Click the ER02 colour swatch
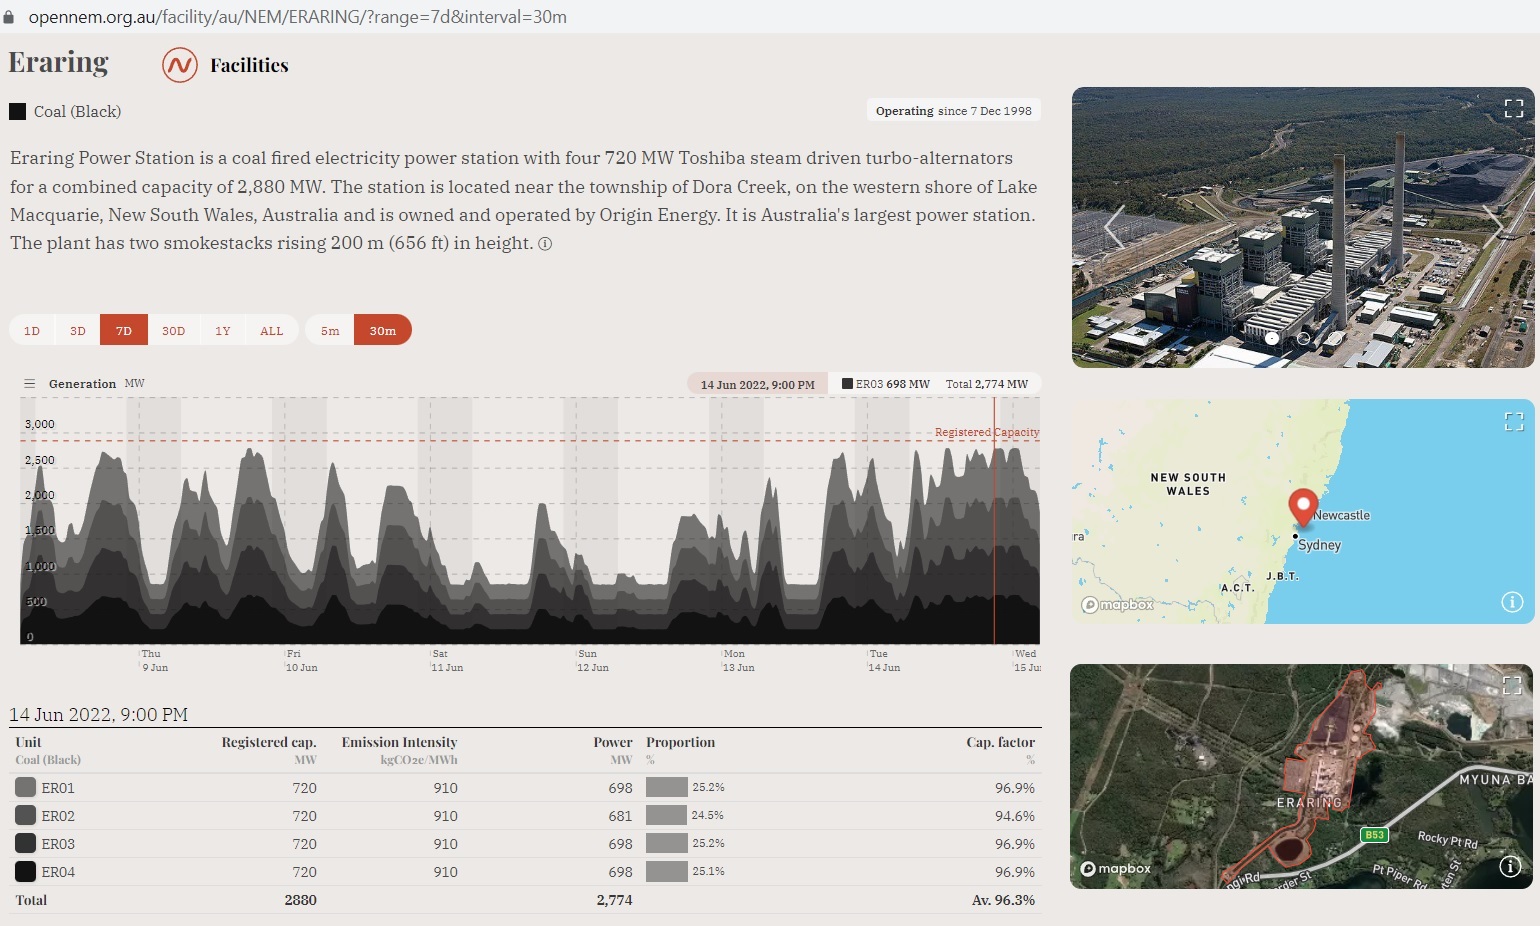Image resolution: width=1540 pixels, height=926 pixels. click(25, 815)
